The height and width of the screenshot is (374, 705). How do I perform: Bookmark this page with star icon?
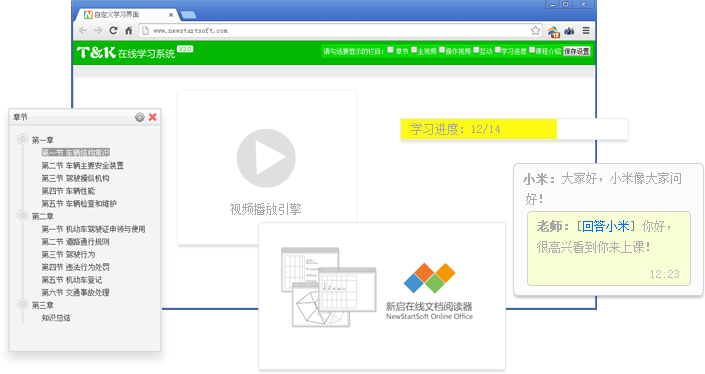pos(535,31)
